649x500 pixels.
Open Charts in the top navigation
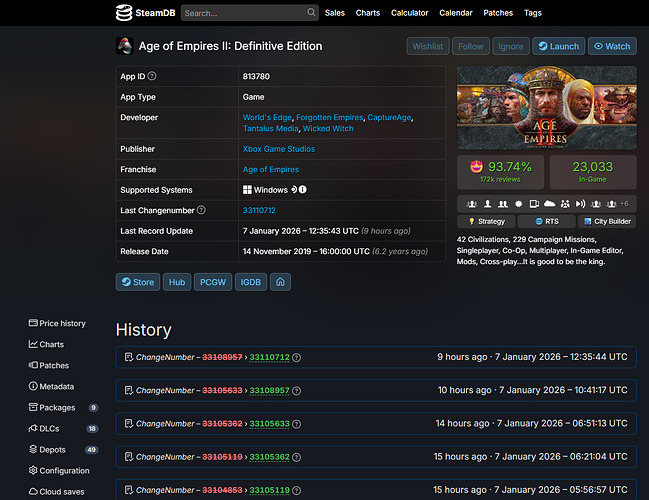[367, 13]
